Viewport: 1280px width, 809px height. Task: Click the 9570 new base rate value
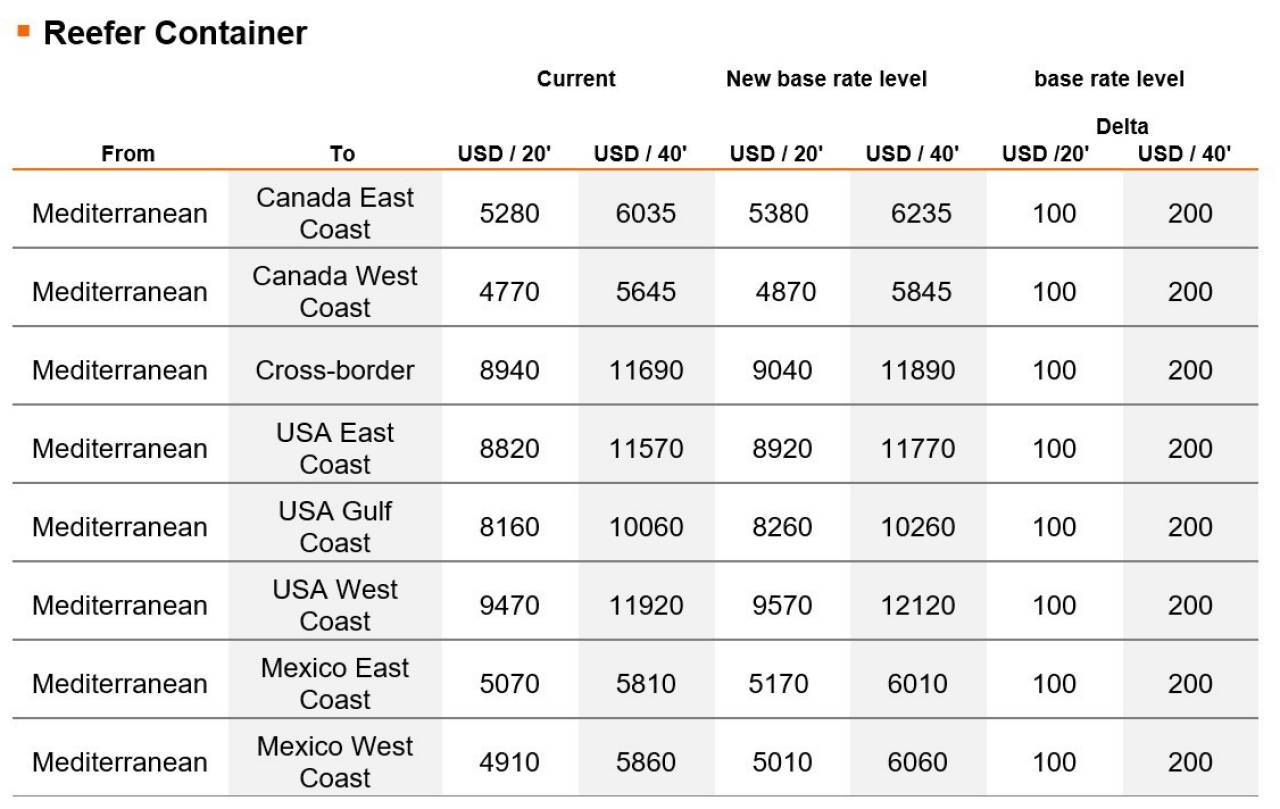782,605
